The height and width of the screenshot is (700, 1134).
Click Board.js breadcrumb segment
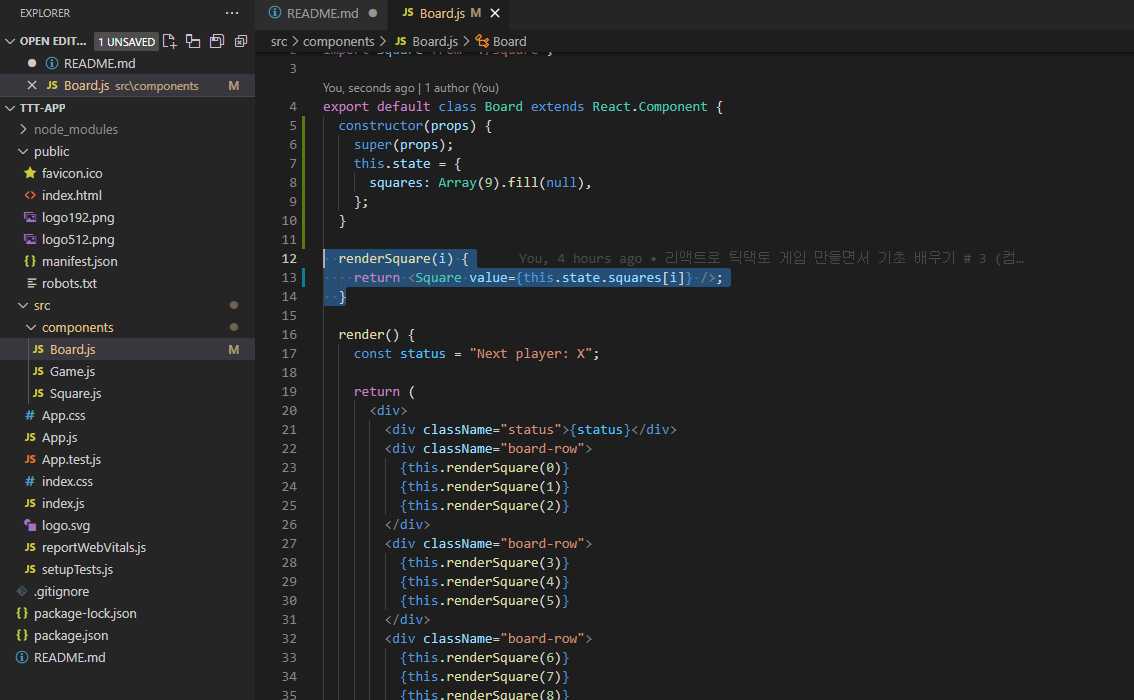[x=435, y=41]
